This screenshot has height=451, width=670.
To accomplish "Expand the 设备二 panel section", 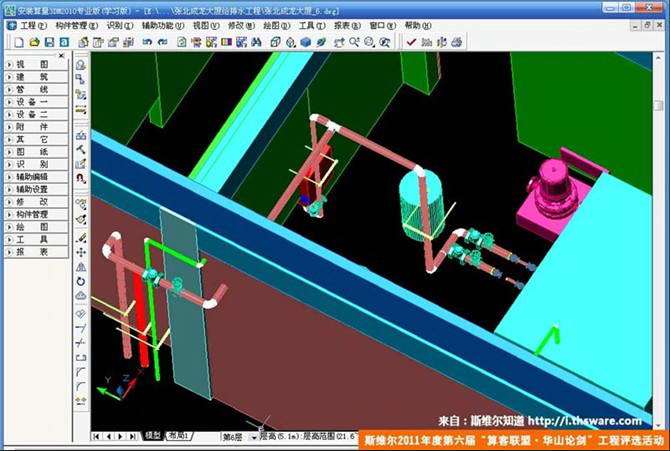I will pyautogui.click(x=36, y=114).
